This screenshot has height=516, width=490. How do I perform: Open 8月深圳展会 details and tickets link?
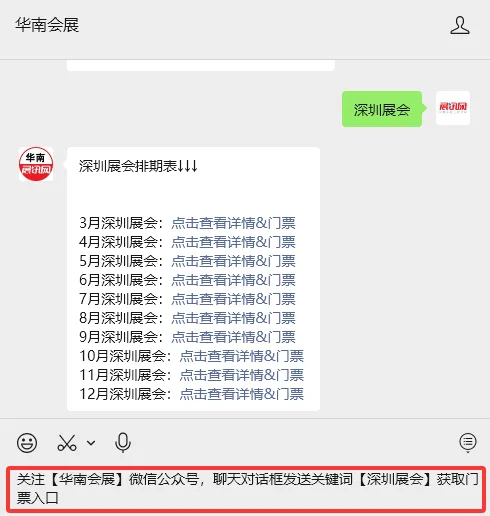233,318
